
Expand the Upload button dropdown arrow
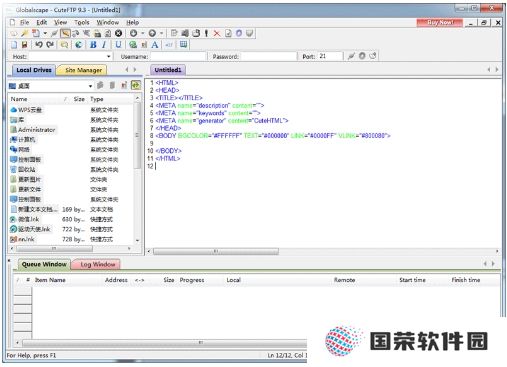click(161, 33)
